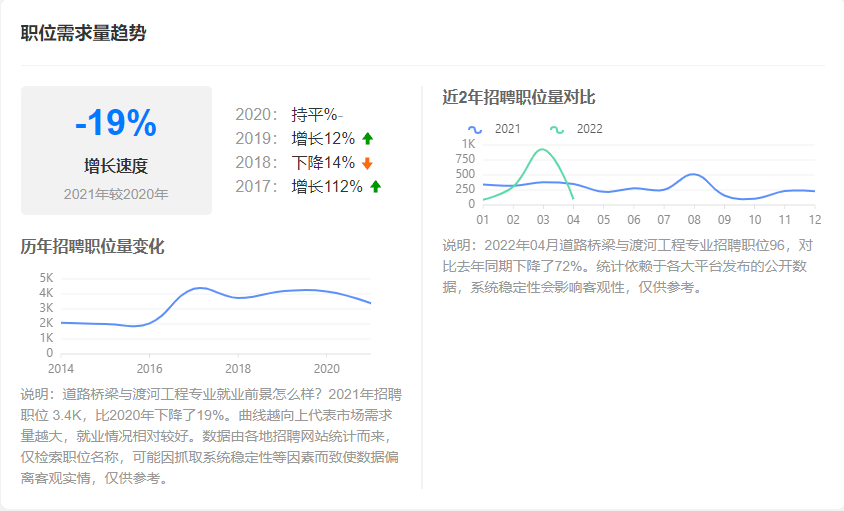844x511 pixels.
Task: Click the 2021年较2020年 caption
Action: point(116,194)
